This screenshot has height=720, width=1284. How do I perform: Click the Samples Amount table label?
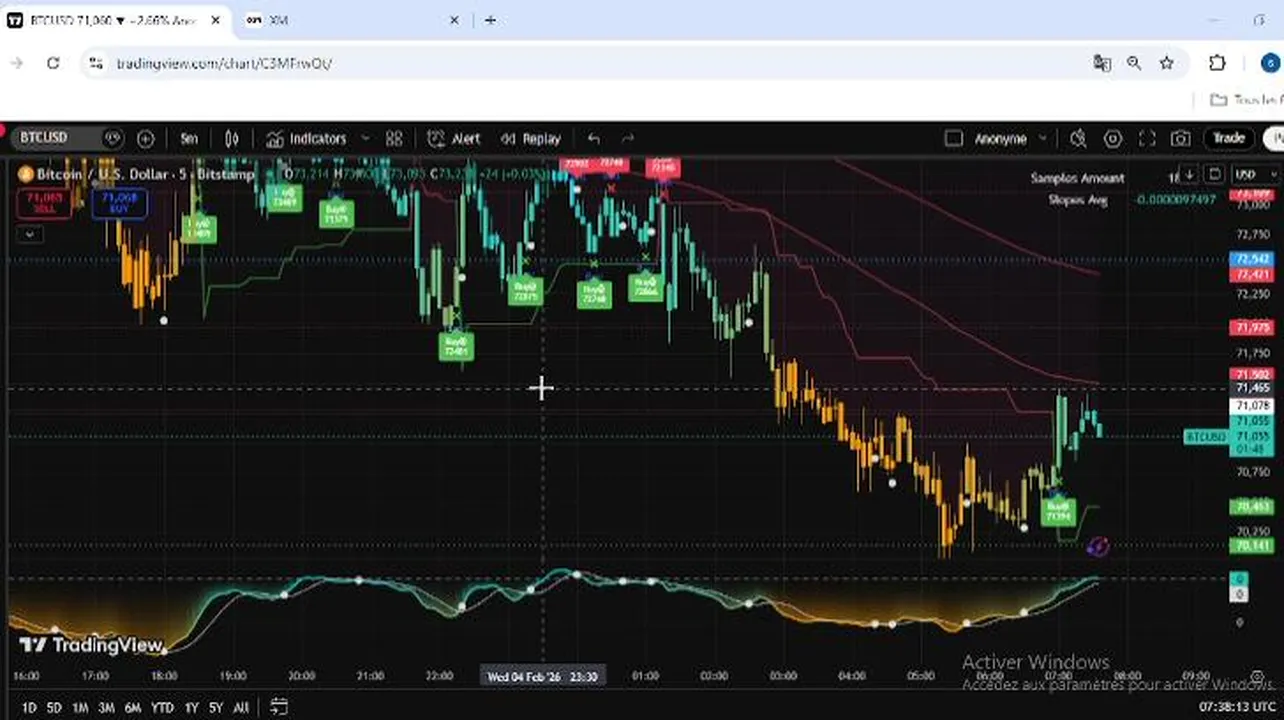coord(1078,178)
